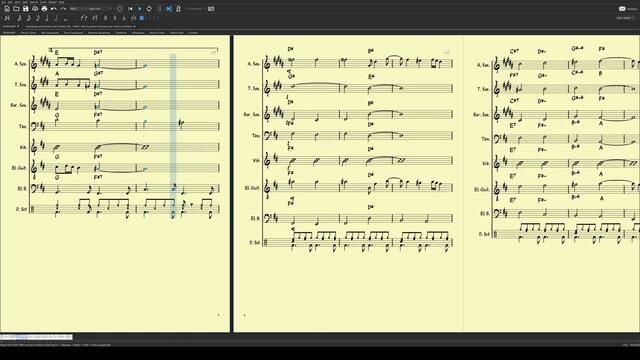The image size is (640, 360).
Task: Save the current score
Action: point(26,9)
